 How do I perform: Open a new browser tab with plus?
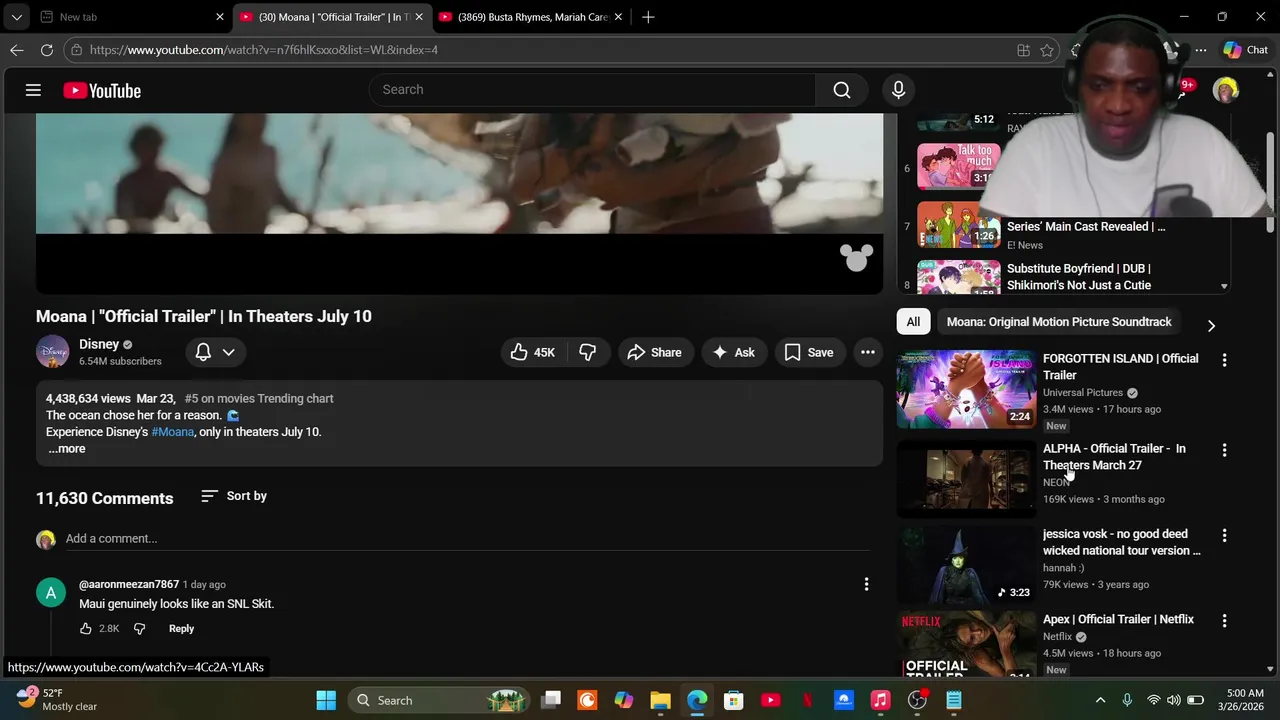648,17
